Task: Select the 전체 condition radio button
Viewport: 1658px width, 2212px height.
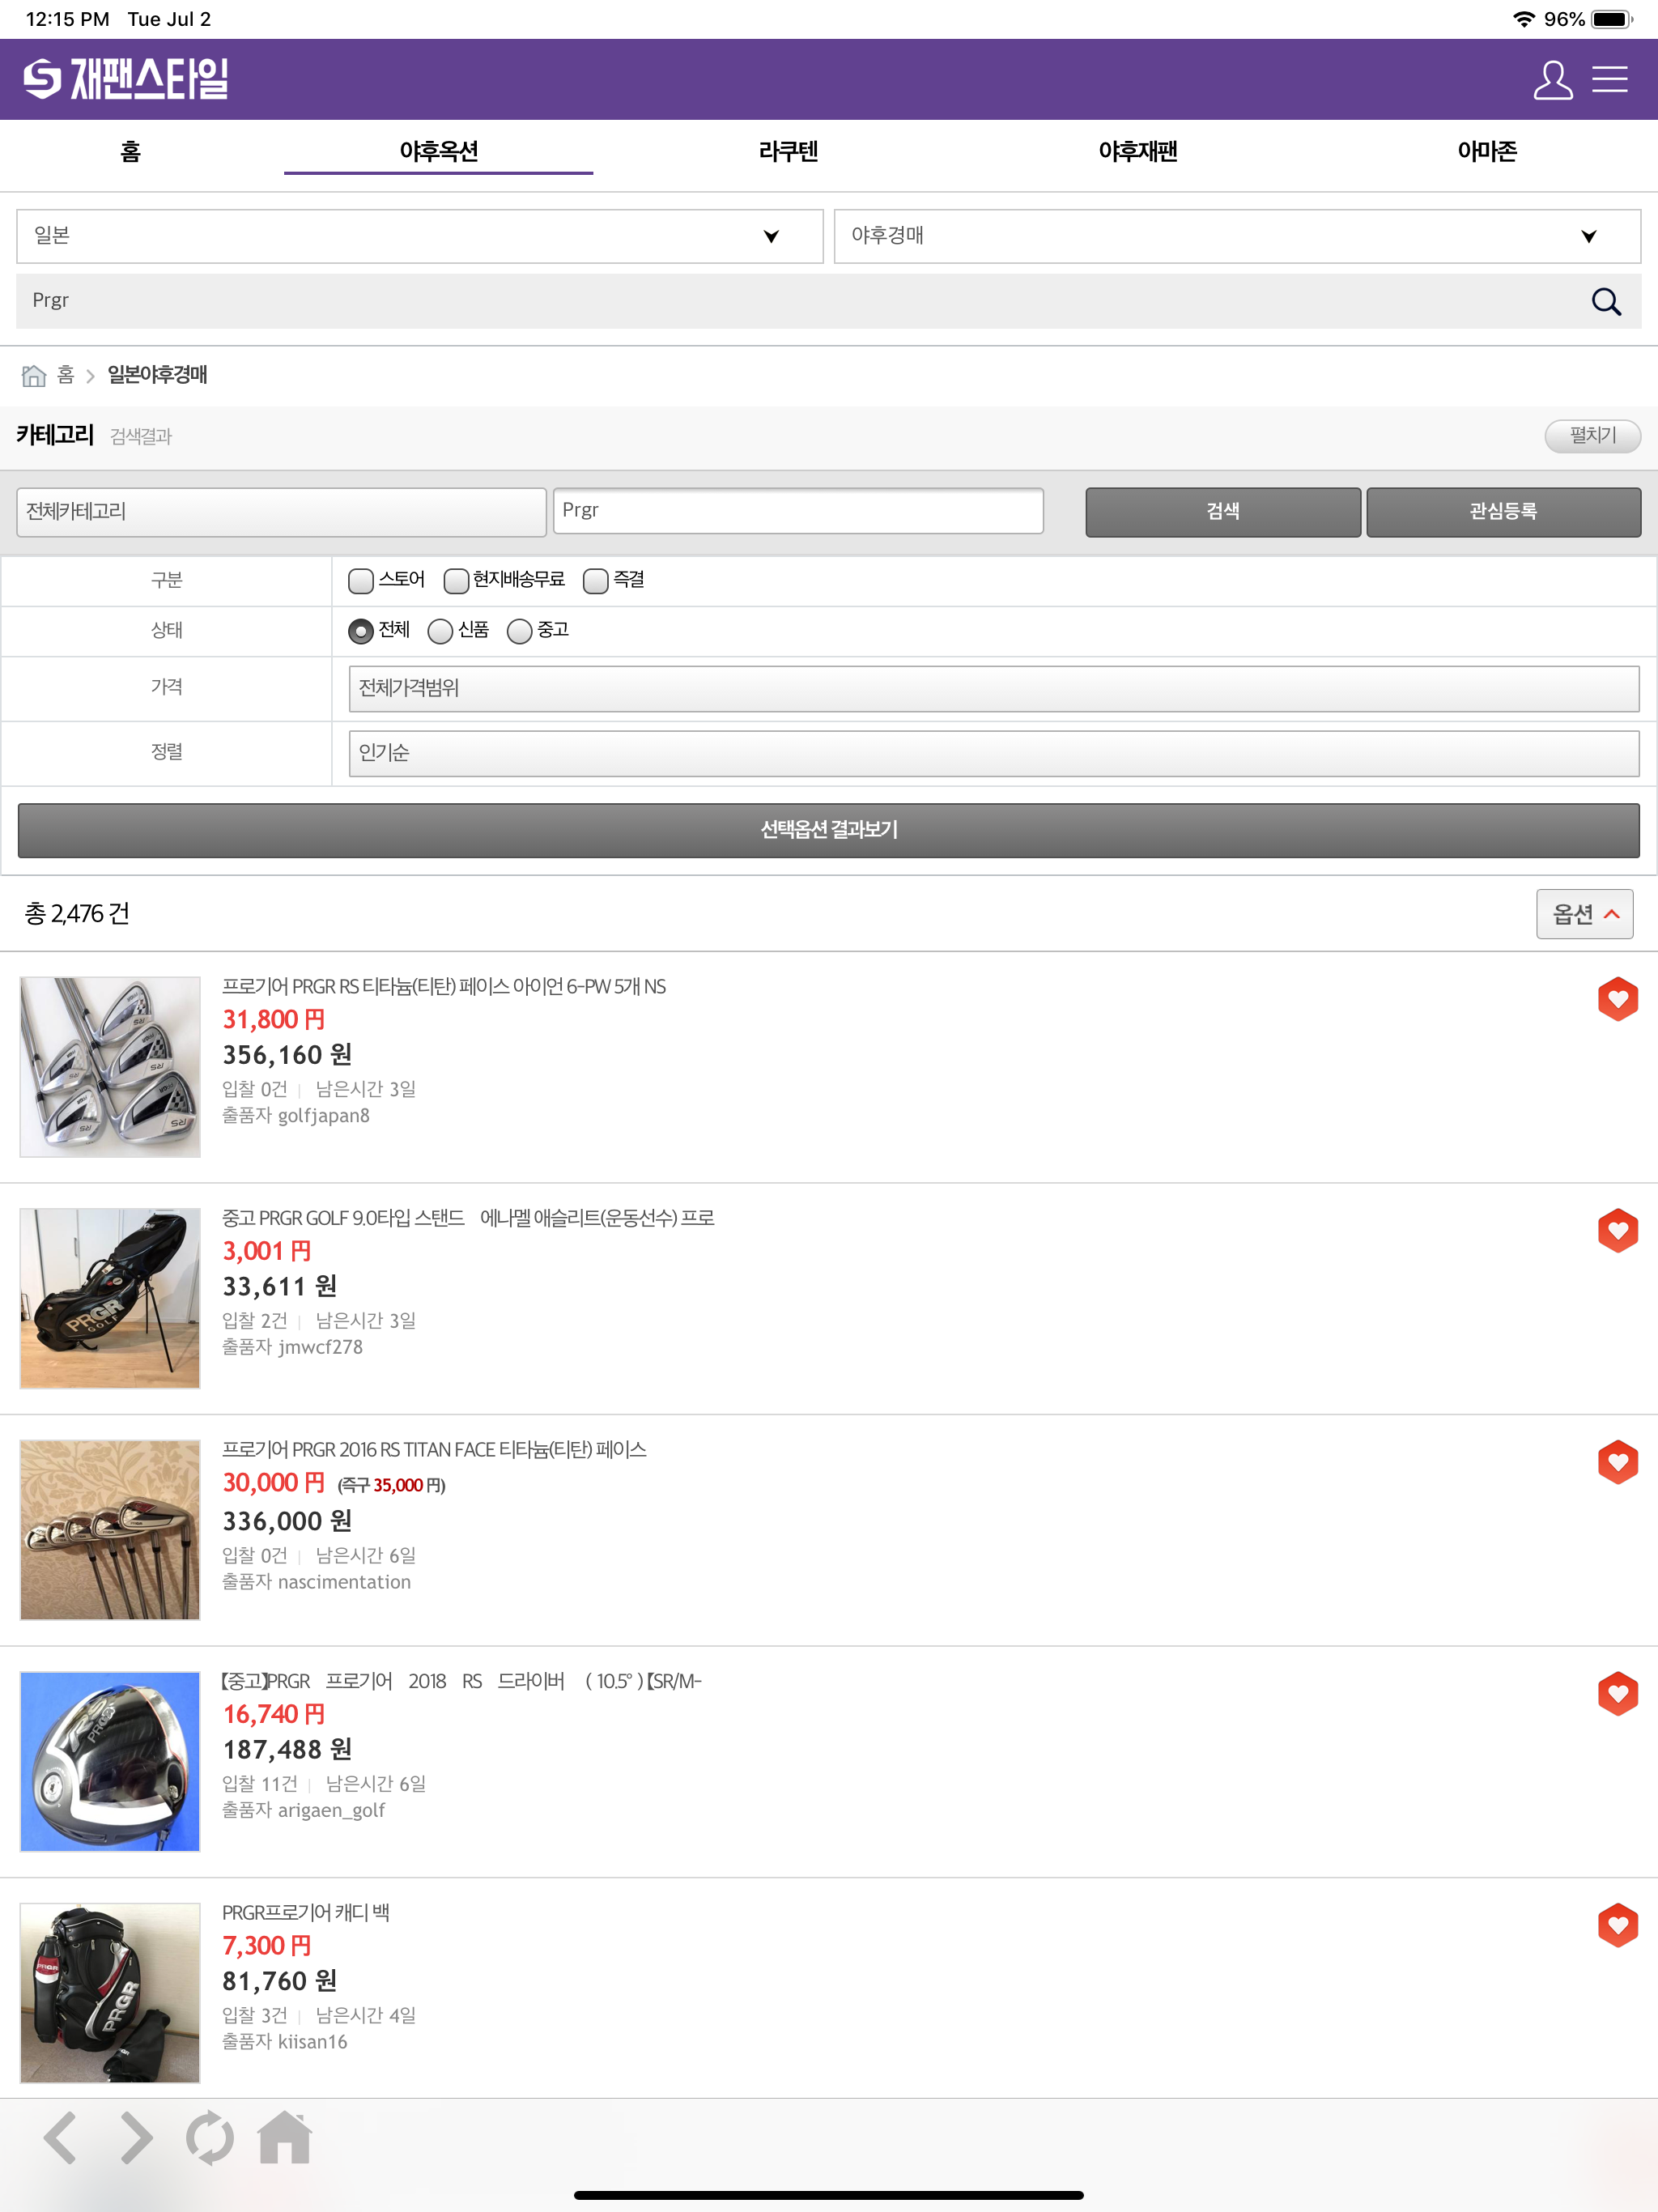Action: coord(361,631)
